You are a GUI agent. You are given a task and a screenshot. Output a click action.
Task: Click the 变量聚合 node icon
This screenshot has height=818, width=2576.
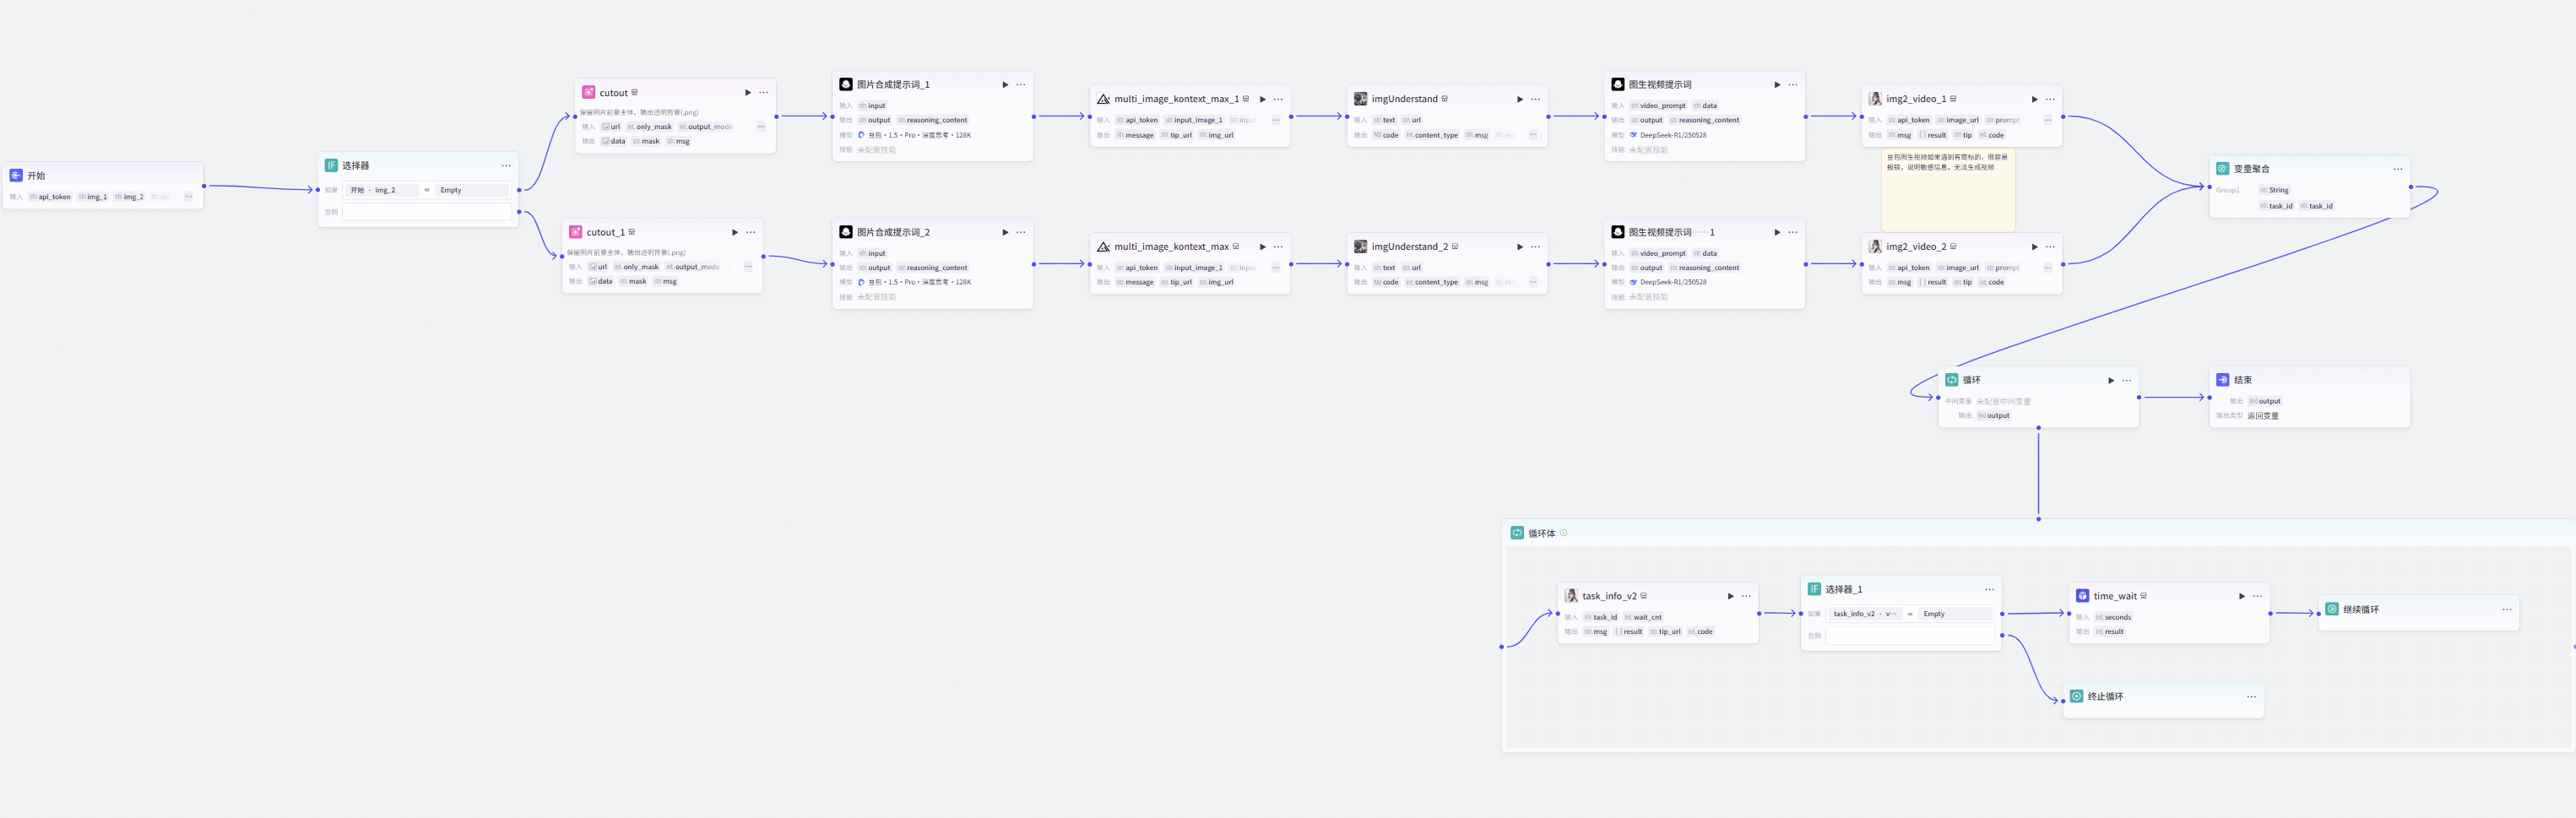(x=2222, y=169)
